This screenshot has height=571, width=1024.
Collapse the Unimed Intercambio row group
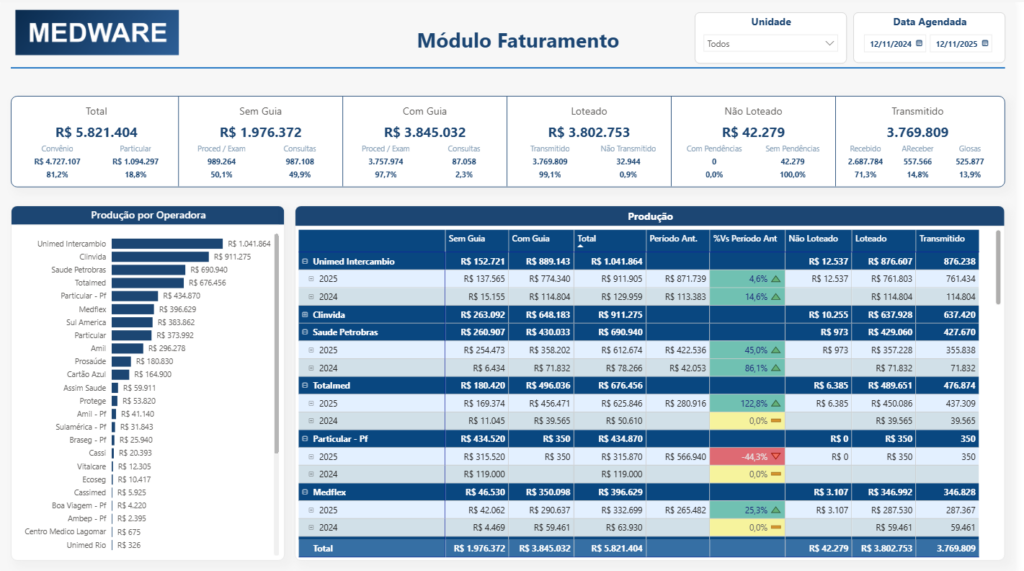tap(305, 261)
